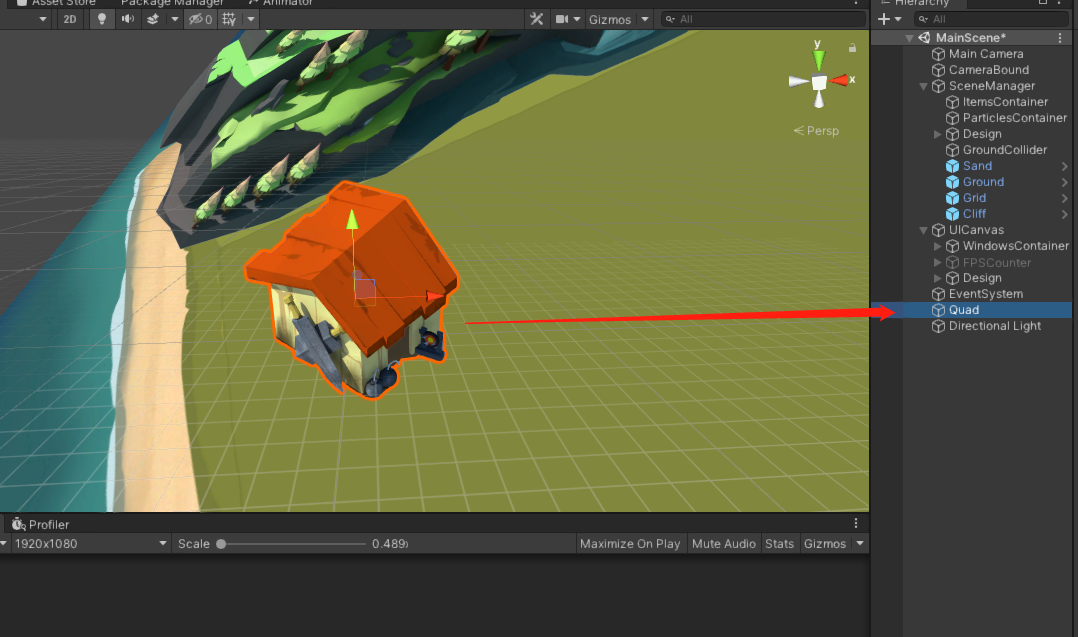1078x637 pixels.
Task: Click the Ground prefab cube icon
Action: tap(952, 182)
